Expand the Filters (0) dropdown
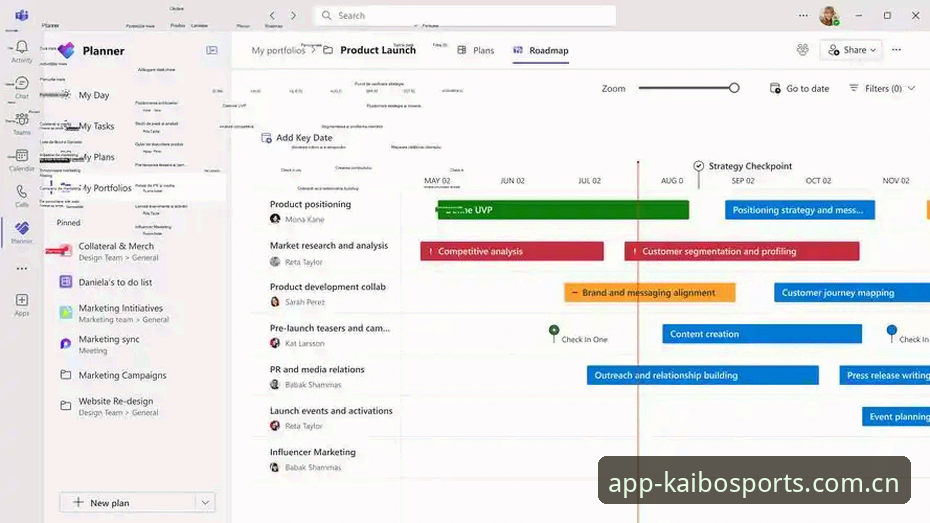The image size is (930, 523). (x=882, y=88)
